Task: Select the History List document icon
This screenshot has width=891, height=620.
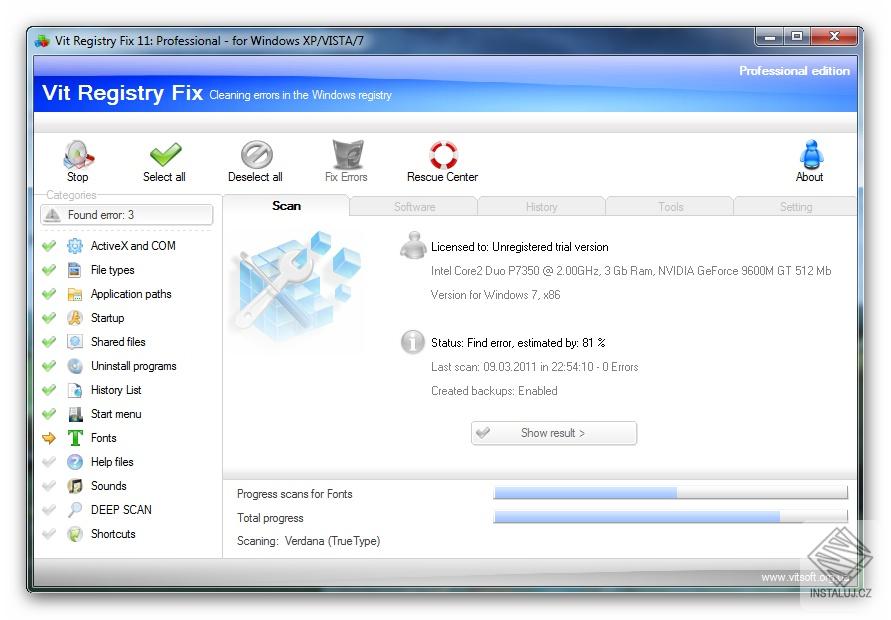Action: tap(74, 390)
